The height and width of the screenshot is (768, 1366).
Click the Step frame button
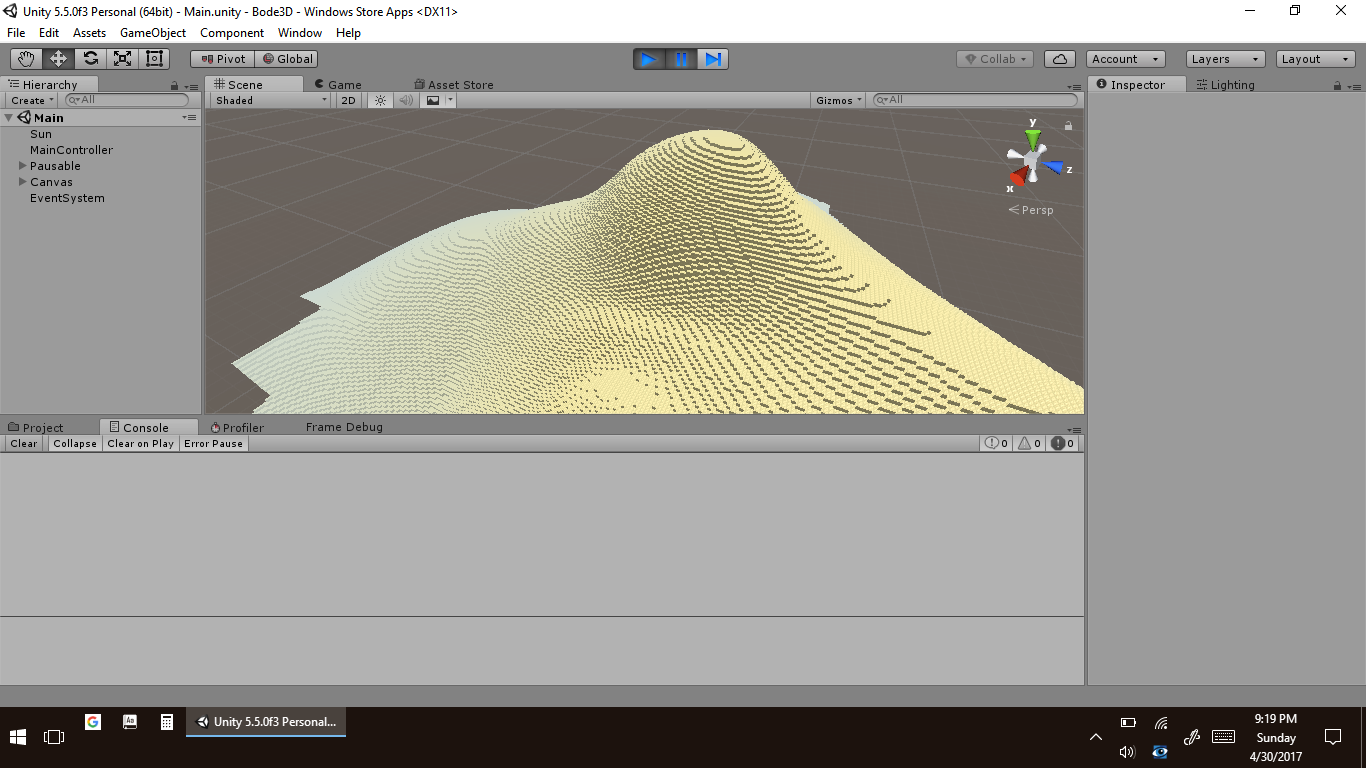click(713, 59)
